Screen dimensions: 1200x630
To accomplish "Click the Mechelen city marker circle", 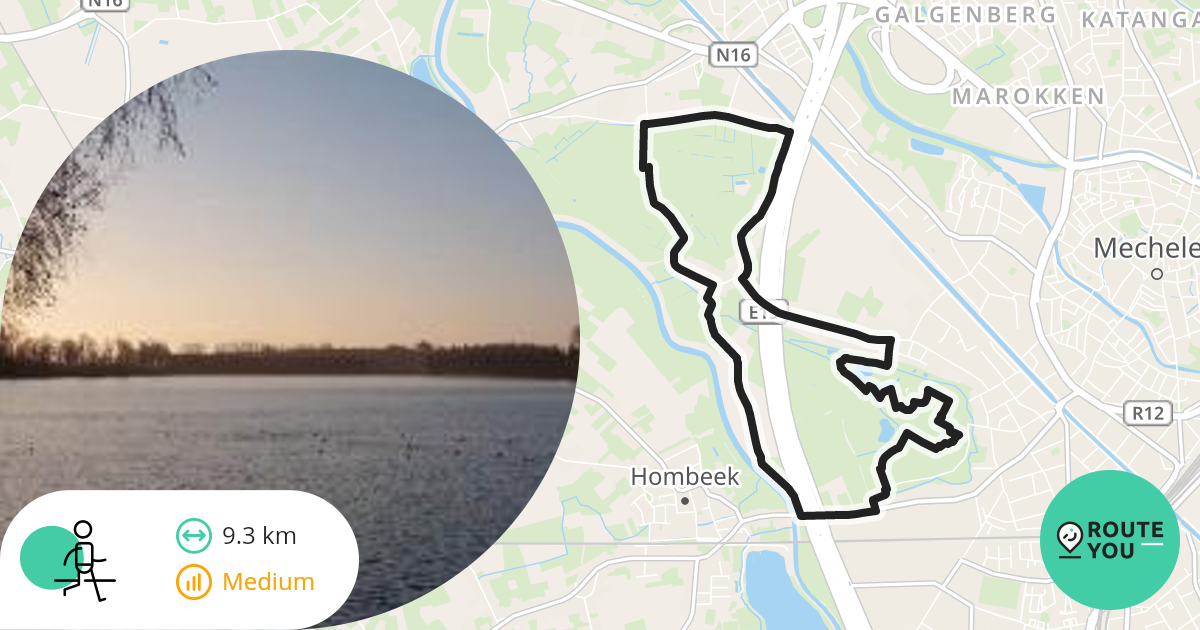I will [1157, 273].
